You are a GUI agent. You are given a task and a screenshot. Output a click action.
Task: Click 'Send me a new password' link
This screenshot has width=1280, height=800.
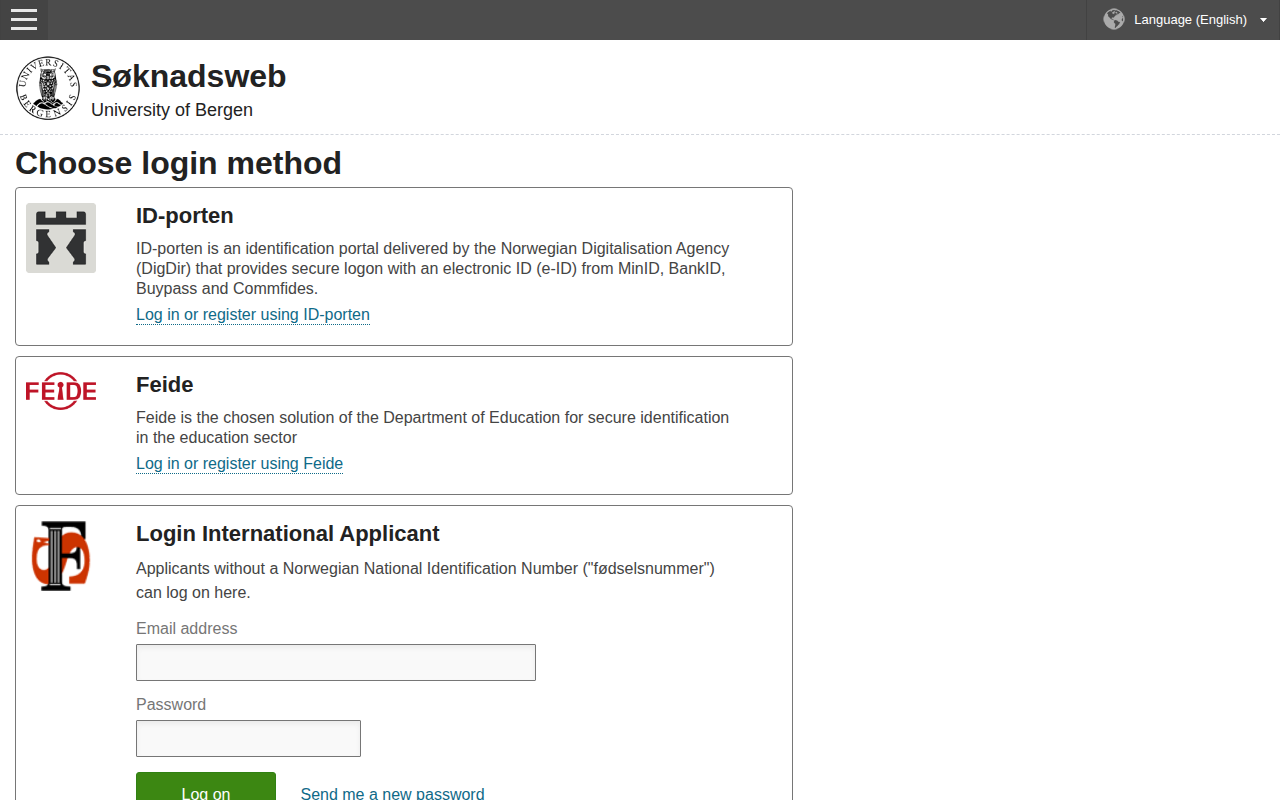pyautogui.click(x=392, y=793)
